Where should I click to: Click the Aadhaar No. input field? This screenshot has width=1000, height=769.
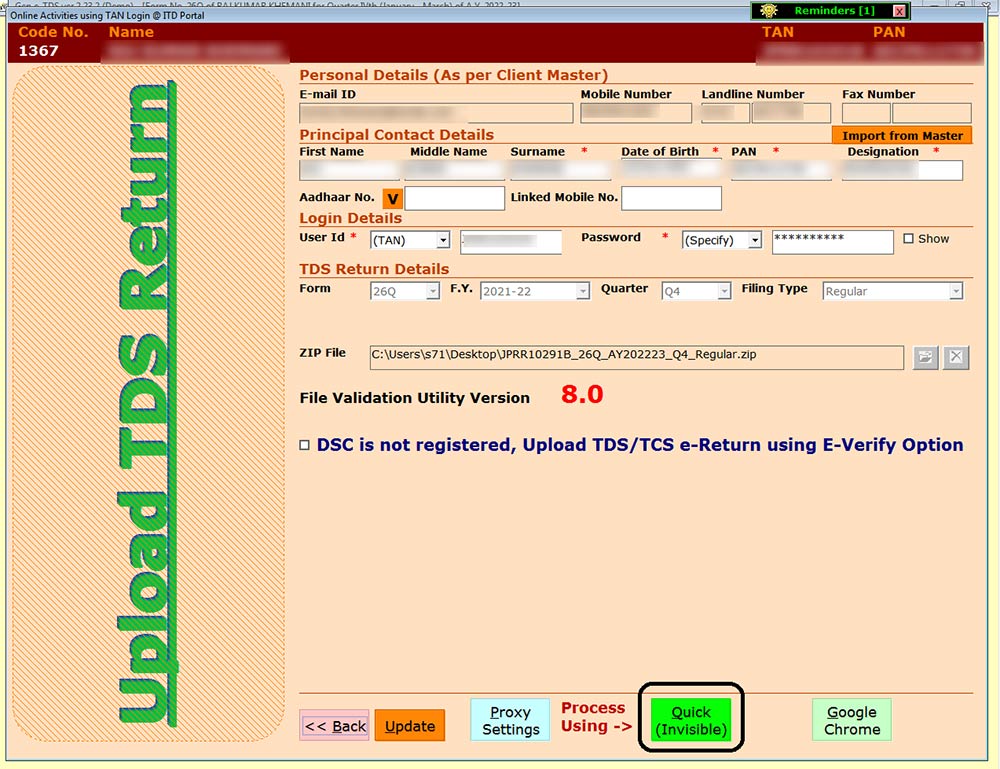pos(454,199)
